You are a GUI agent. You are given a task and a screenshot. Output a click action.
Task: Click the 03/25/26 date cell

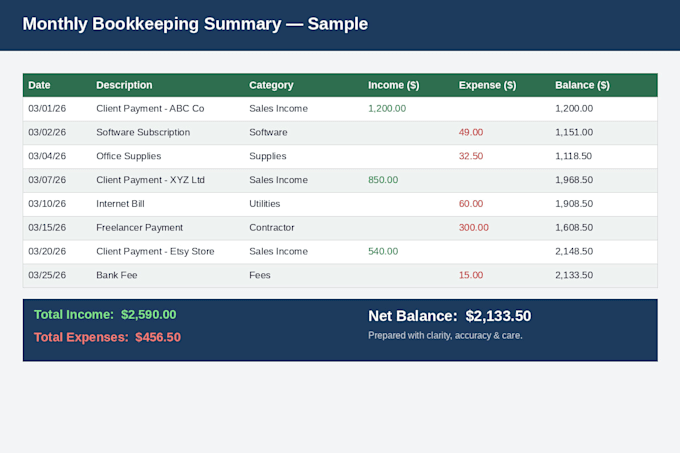pos(47,275)
